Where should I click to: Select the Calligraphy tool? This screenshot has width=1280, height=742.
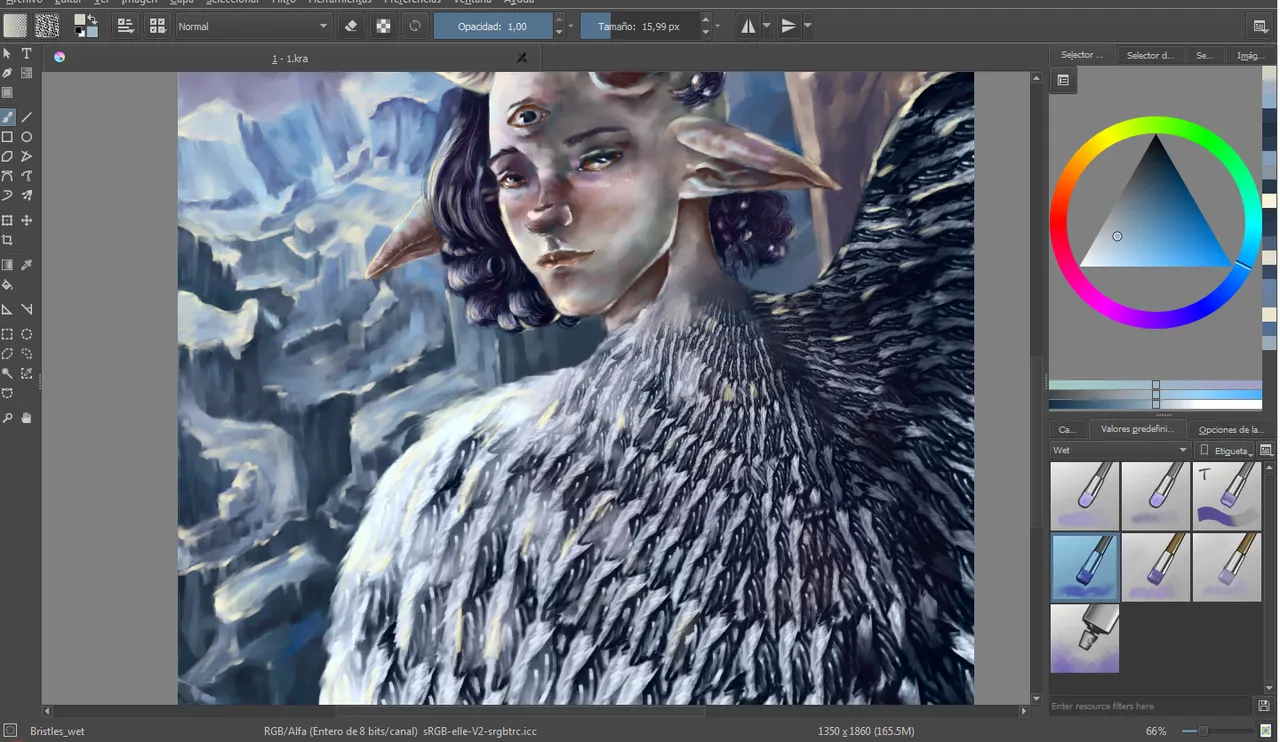click(7, 73)
